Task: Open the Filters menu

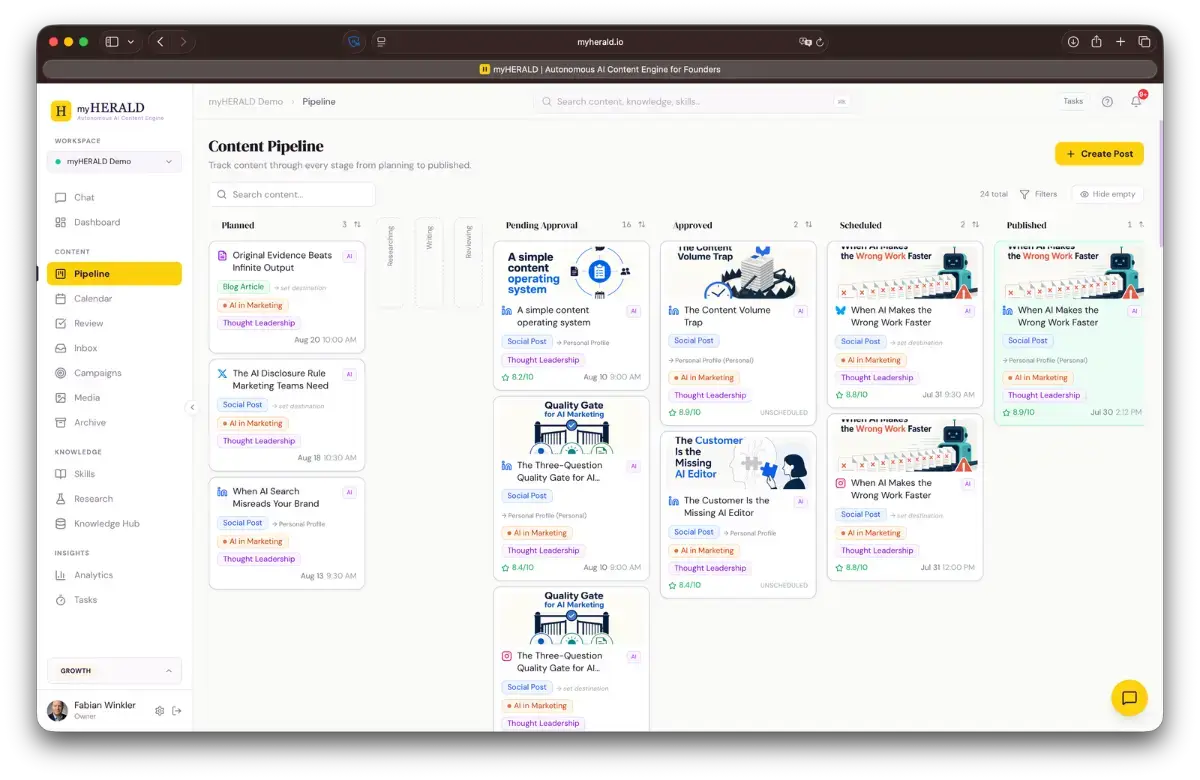Action: pos(1038,194)
